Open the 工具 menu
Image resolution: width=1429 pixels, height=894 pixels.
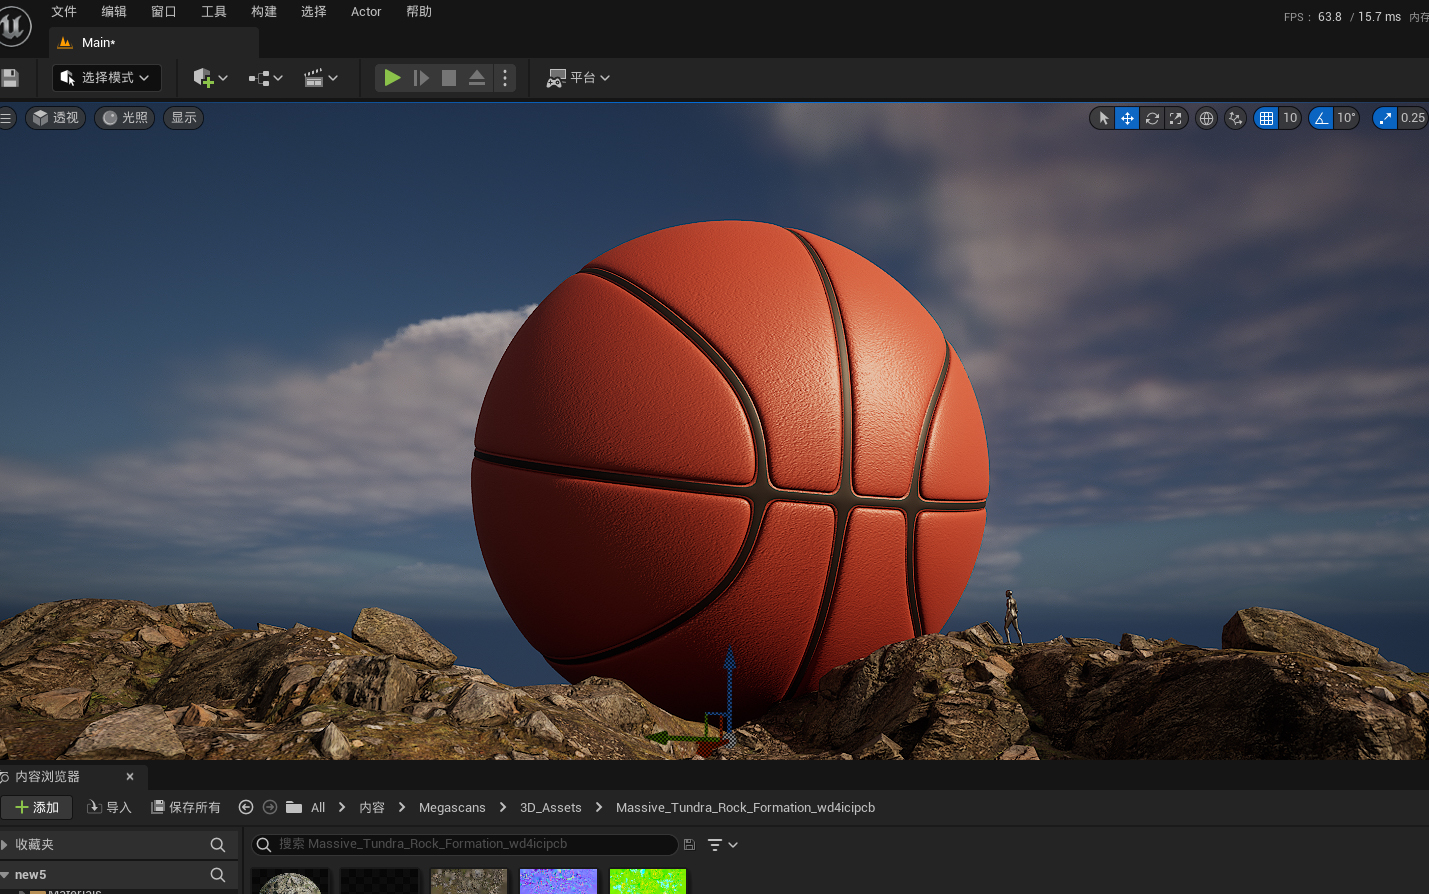pyautogui.click(x=214, y=12)
